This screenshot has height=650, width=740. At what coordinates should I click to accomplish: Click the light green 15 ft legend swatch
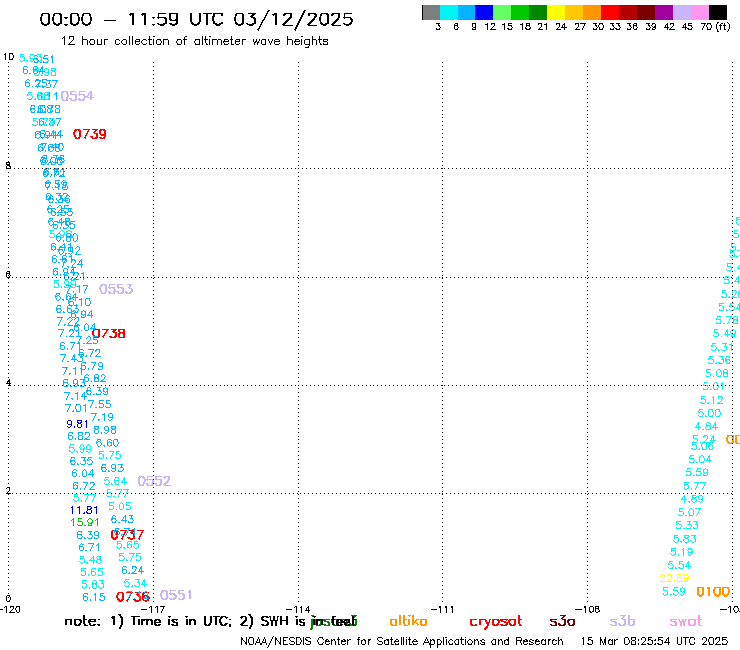point(502,12)
